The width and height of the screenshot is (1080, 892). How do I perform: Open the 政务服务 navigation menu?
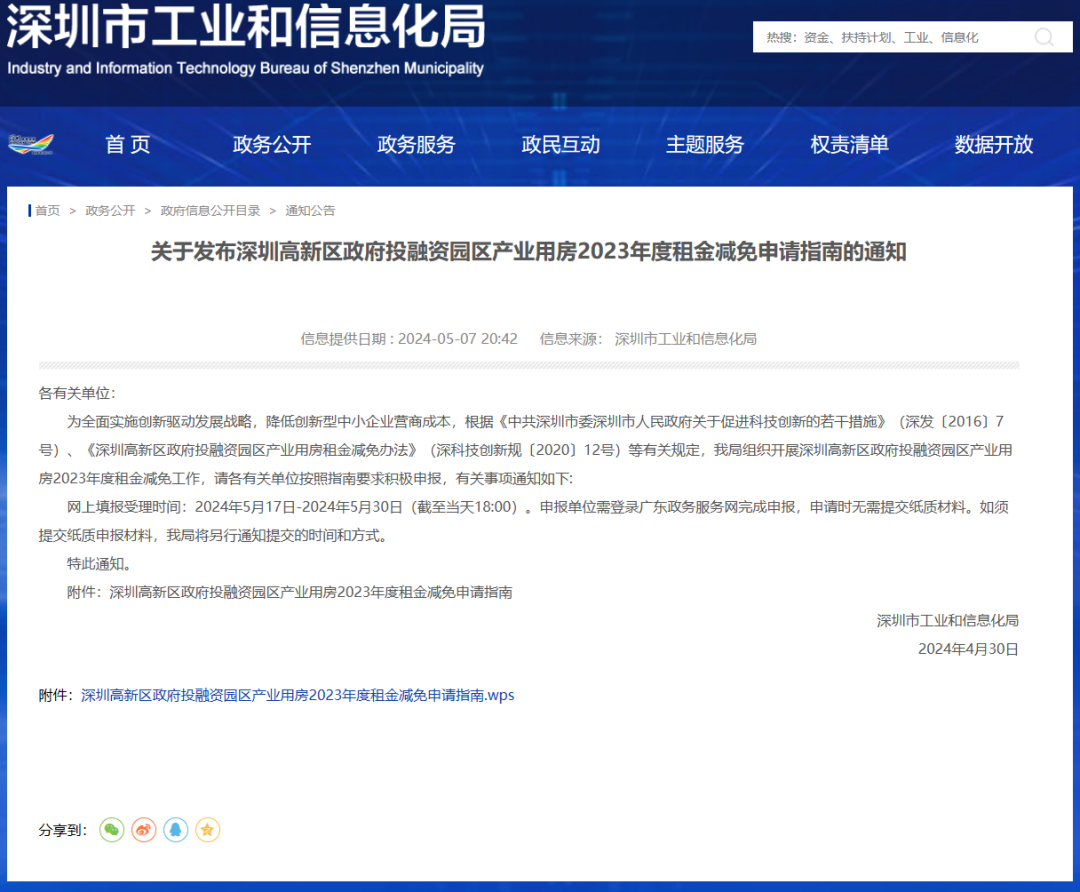(416, 145)
